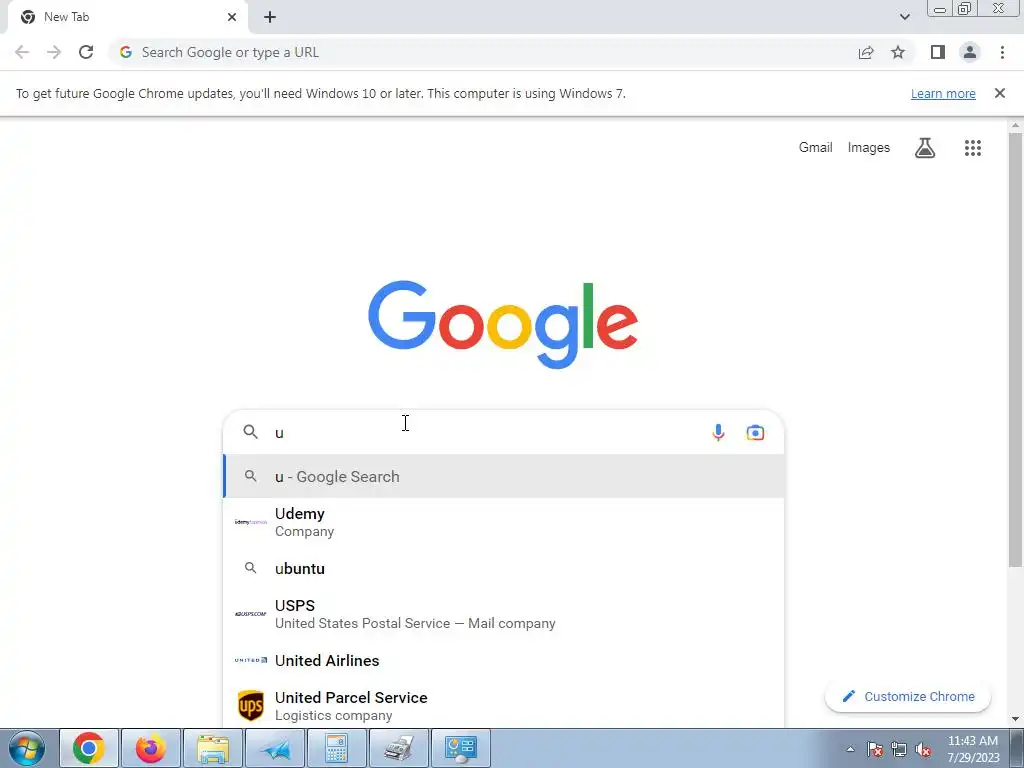Click the clock in the system tray
1024x768 pixels.
(x=973, y=749)
